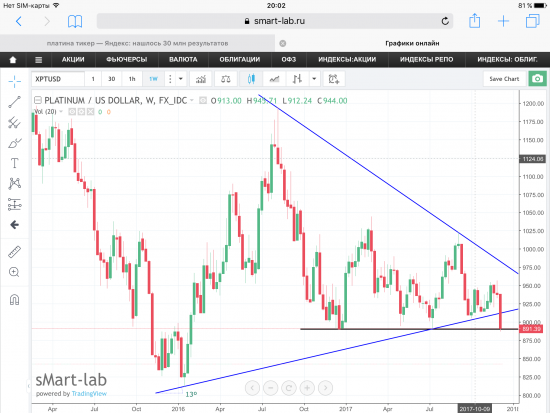Select the crosshair cursor tool
The height and width of the screenshot is (413, 550).
(15, 81)
